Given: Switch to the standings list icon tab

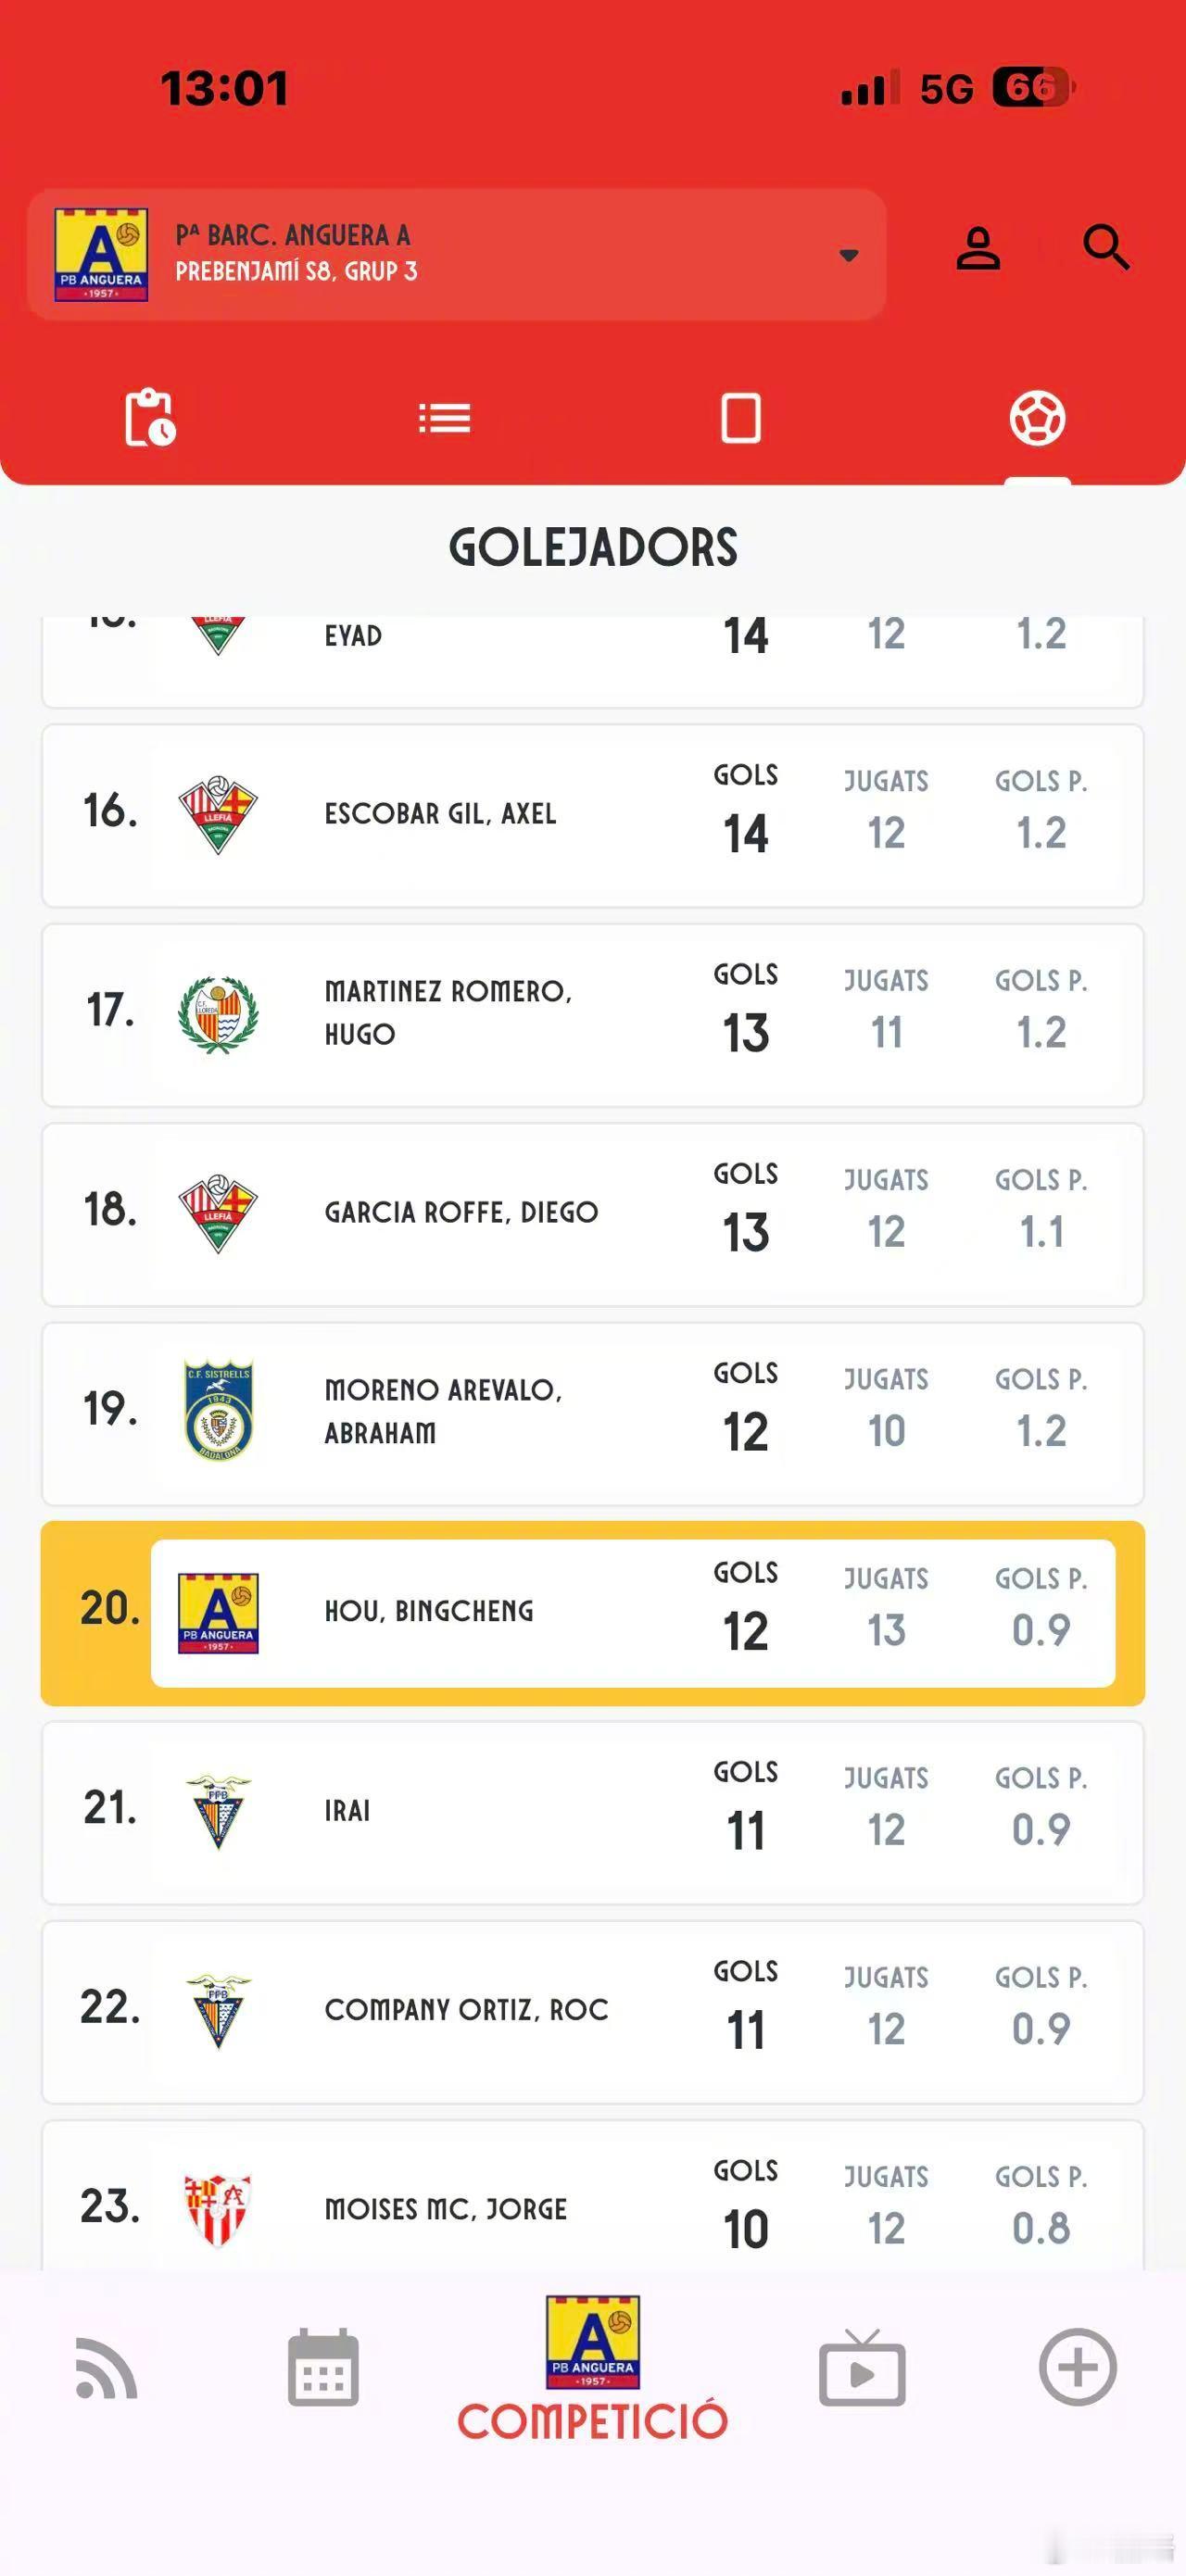Looking at the screenshot, I should 445,418.
